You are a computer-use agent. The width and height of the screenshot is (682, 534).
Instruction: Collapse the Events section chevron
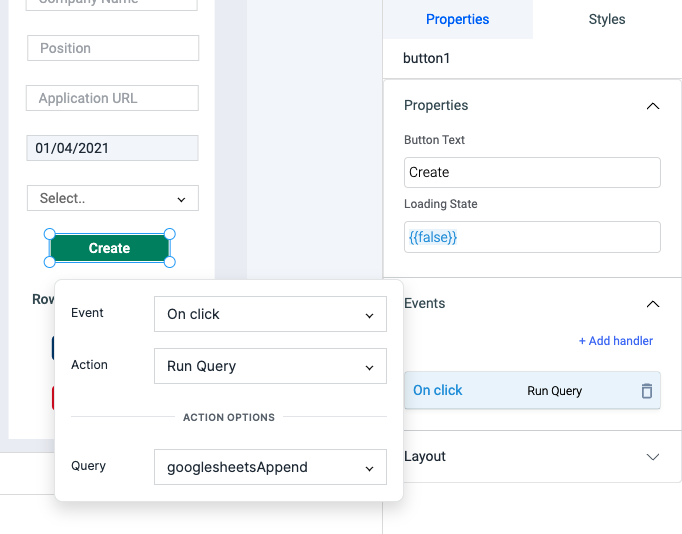coord(652,303)
